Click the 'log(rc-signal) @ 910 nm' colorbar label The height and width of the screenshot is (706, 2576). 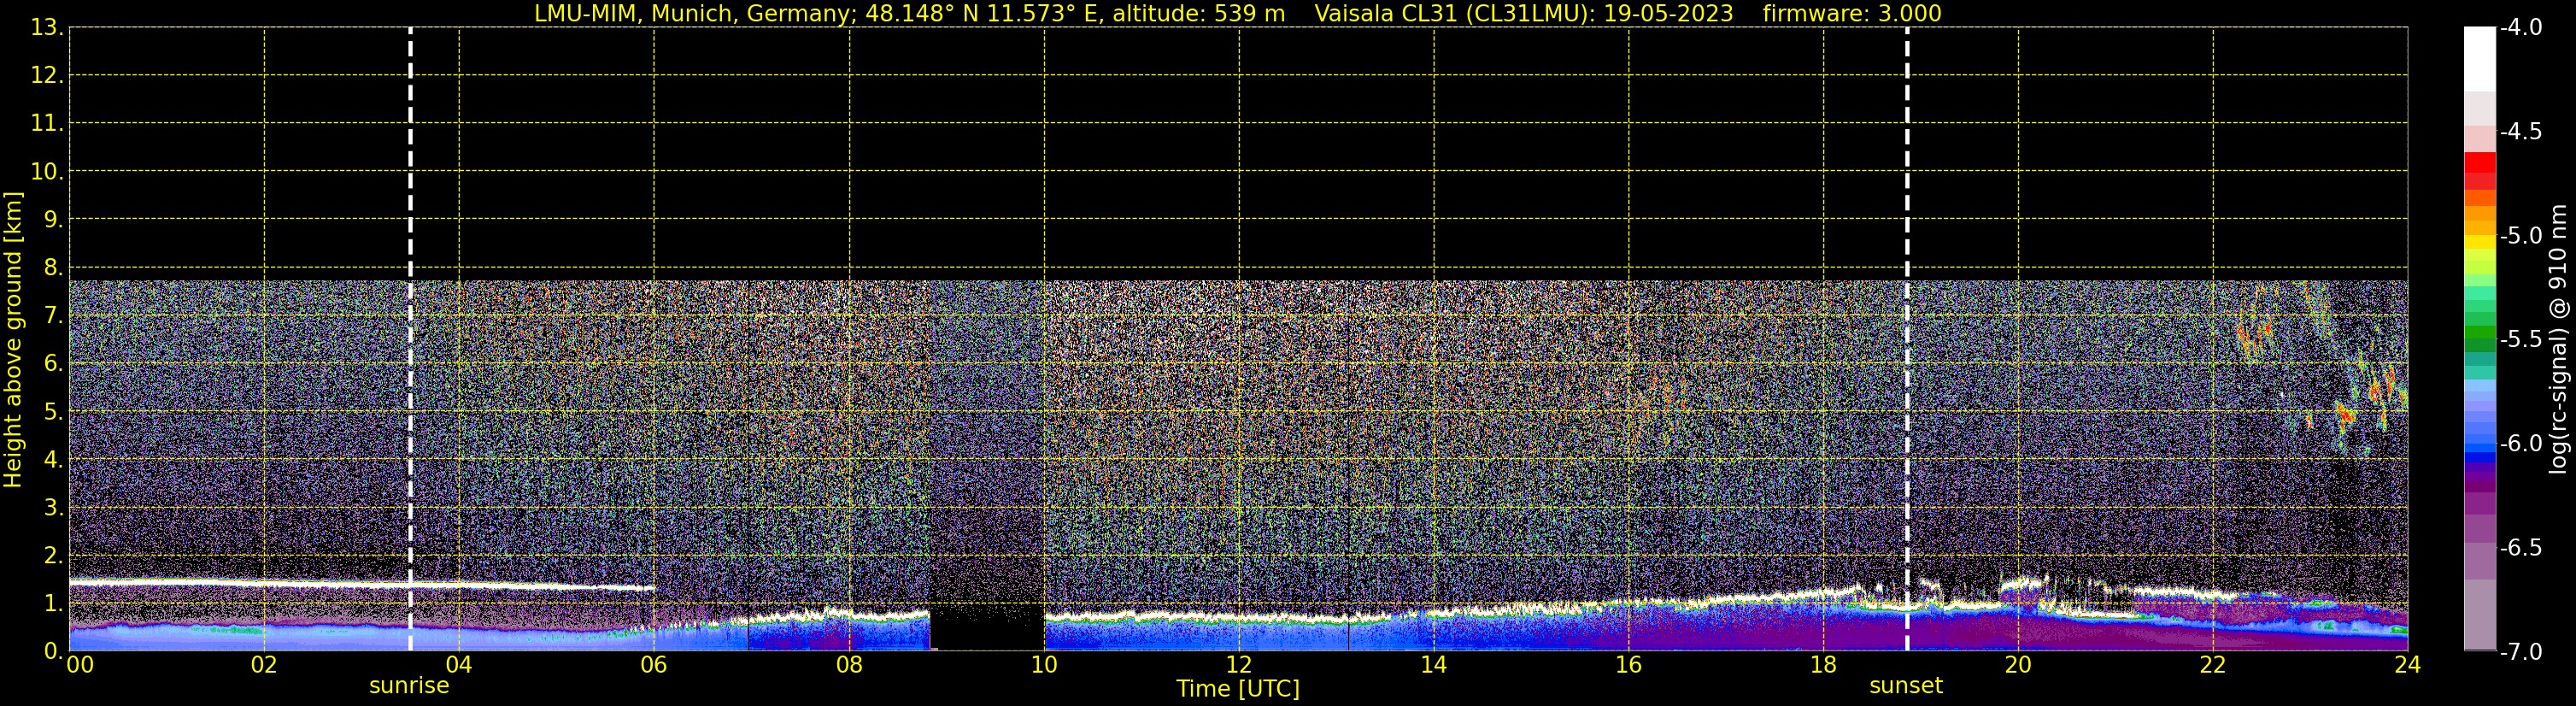coord(2557,339)
